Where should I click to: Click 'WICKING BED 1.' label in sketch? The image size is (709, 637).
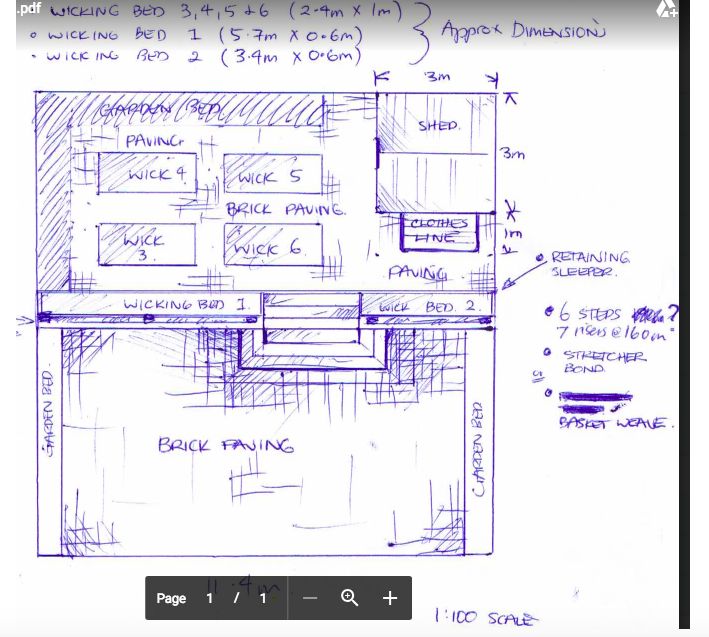click(x=186, y=305)
